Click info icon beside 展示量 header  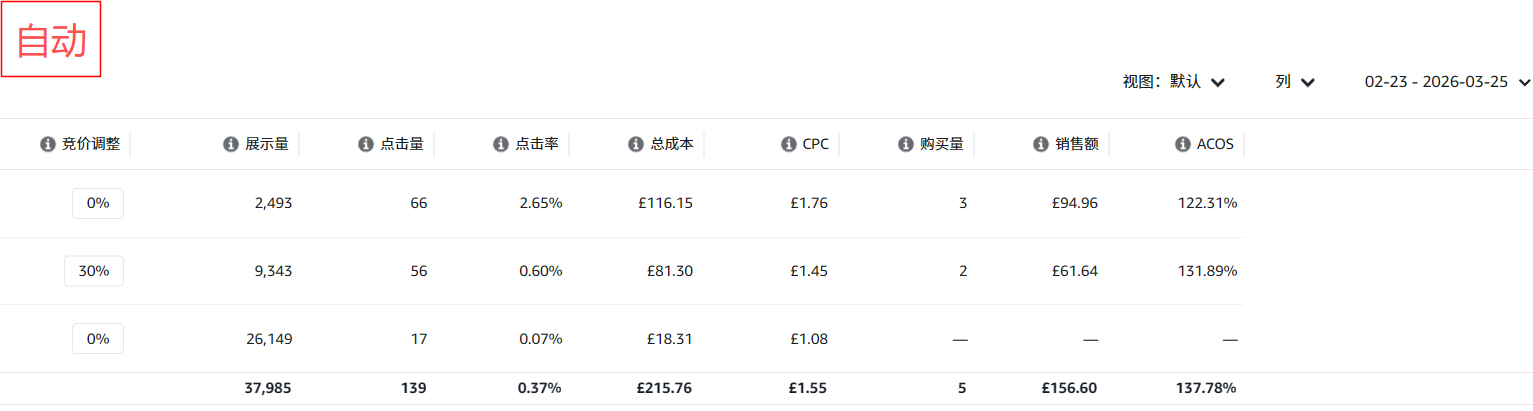(230, 144)
